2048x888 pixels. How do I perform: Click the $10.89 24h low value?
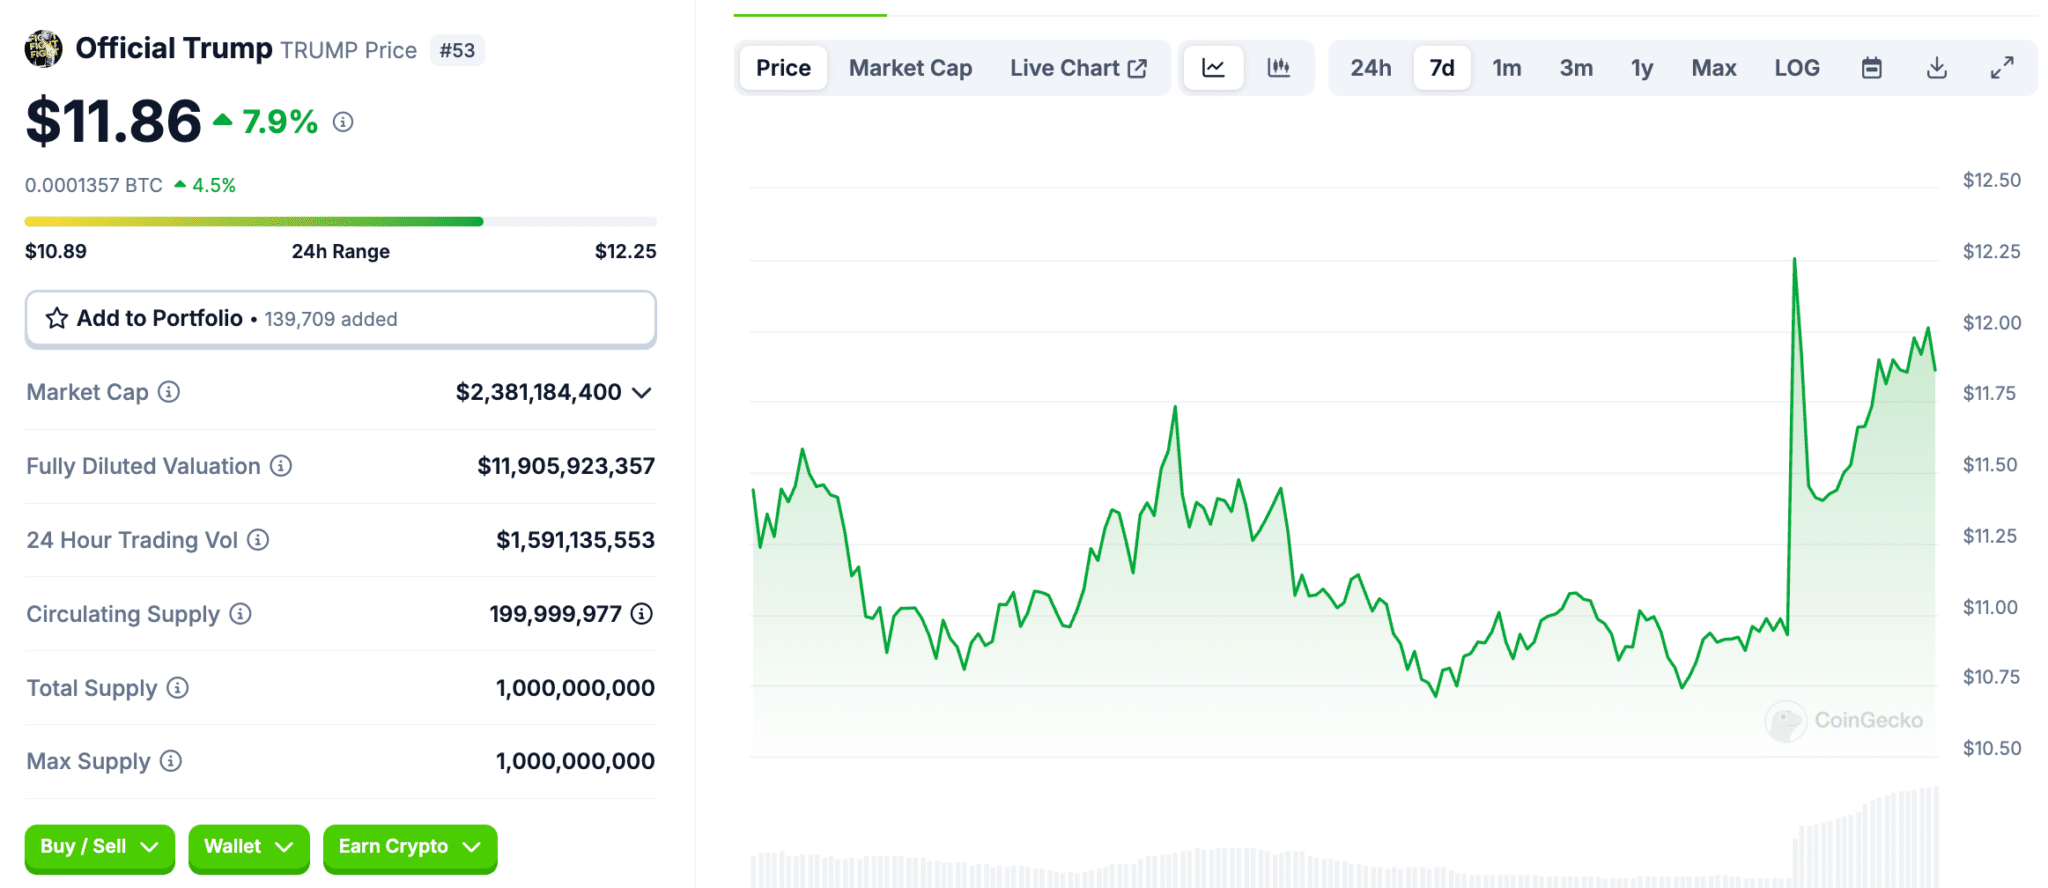(56, 251)
